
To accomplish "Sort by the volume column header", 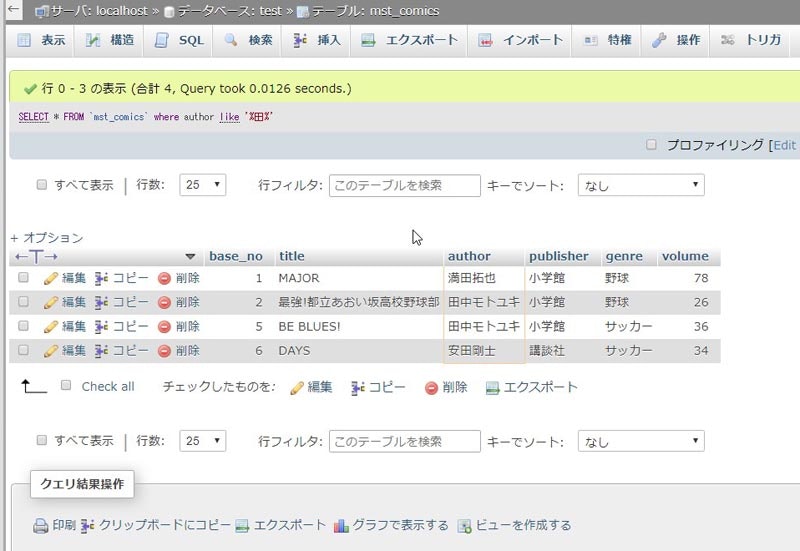I will [x=685, y=256].
